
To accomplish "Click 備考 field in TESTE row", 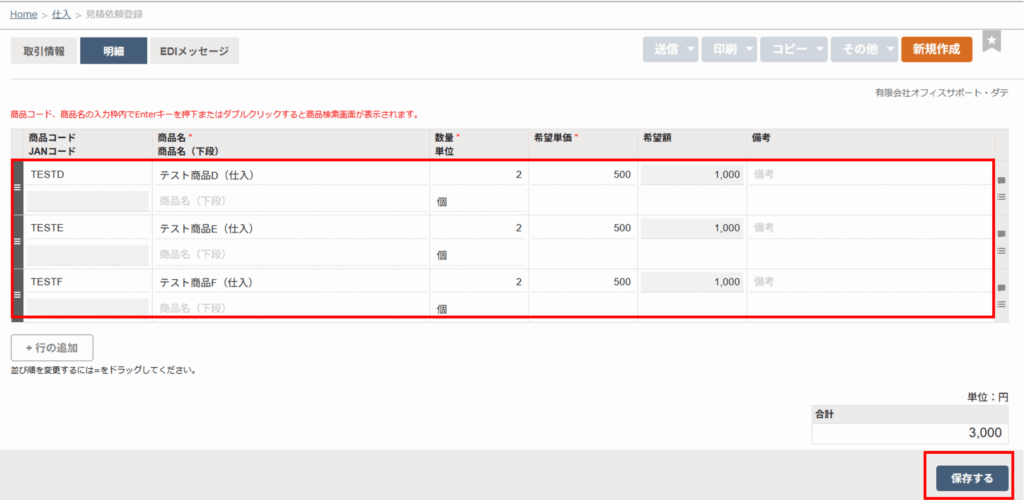I will click(870, 228).
